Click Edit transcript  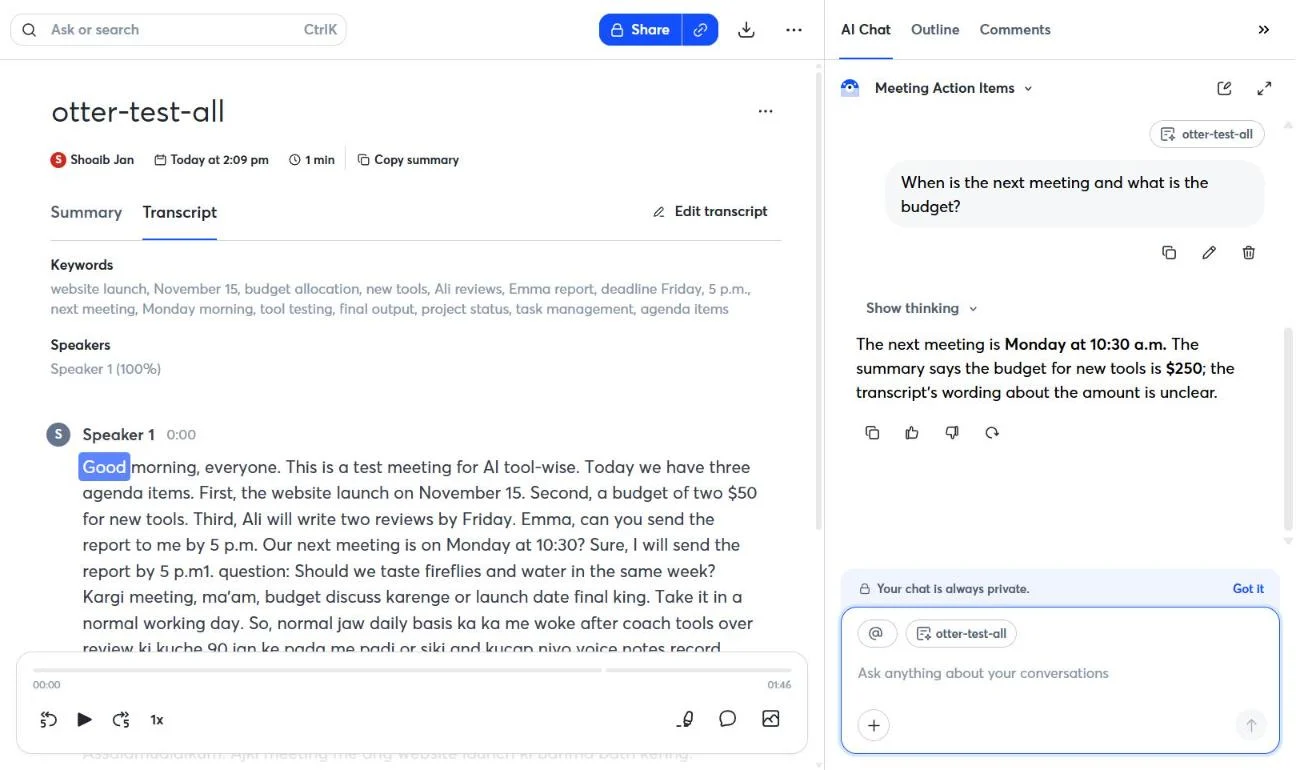coord(710,211)
